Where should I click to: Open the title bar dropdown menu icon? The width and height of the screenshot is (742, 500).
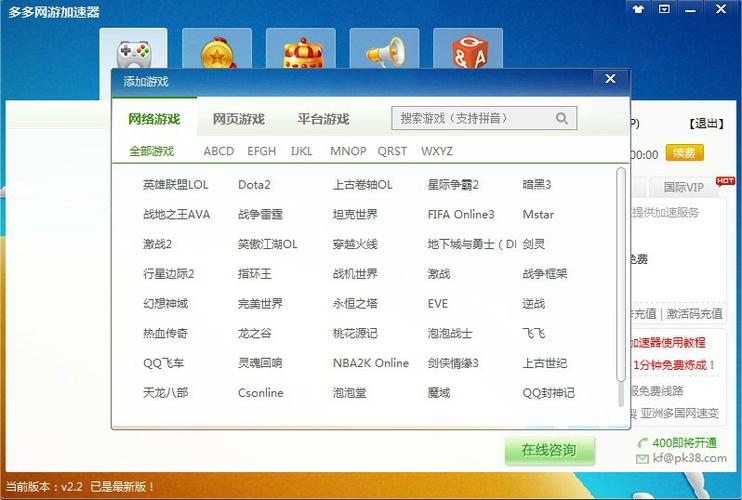click(x=664, y=9)
